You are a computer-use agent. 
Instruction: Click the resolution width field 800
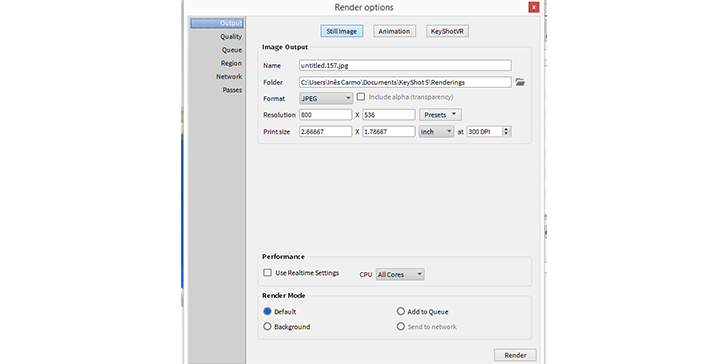326,115
